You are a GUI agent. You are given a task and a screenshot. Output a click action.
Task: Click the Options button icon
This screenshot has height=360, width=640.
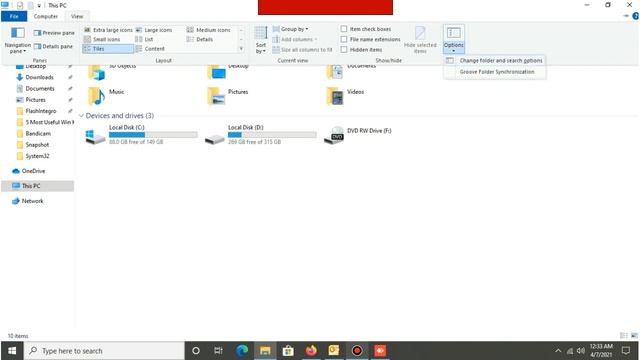(x=453, y=33)
